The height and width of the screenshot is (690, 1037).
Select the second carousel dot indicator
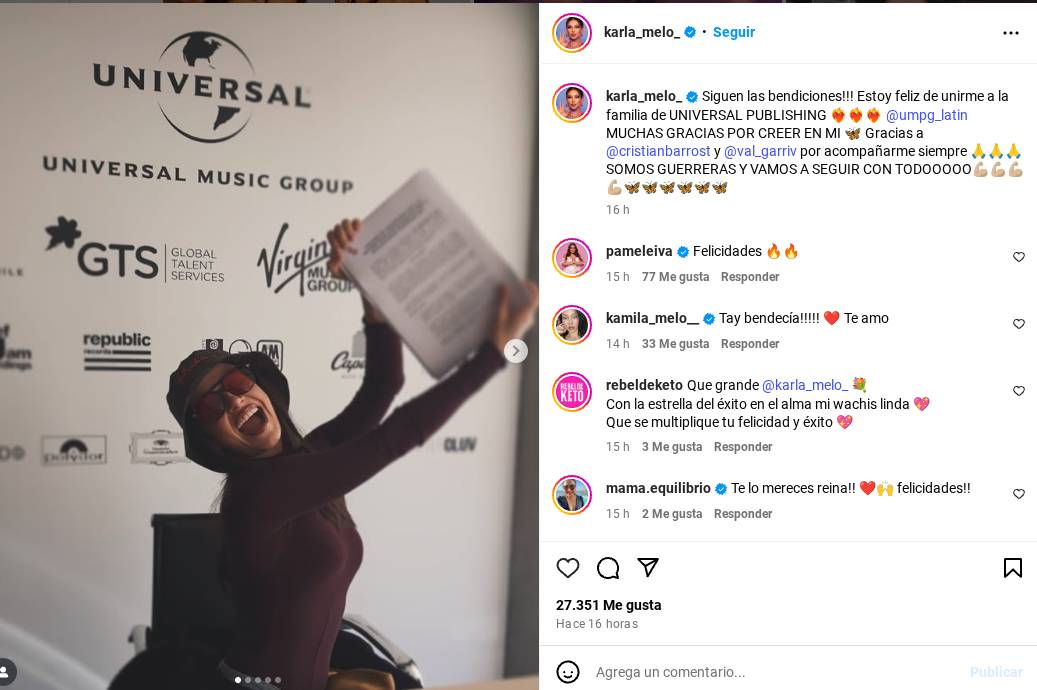[248, 680]
